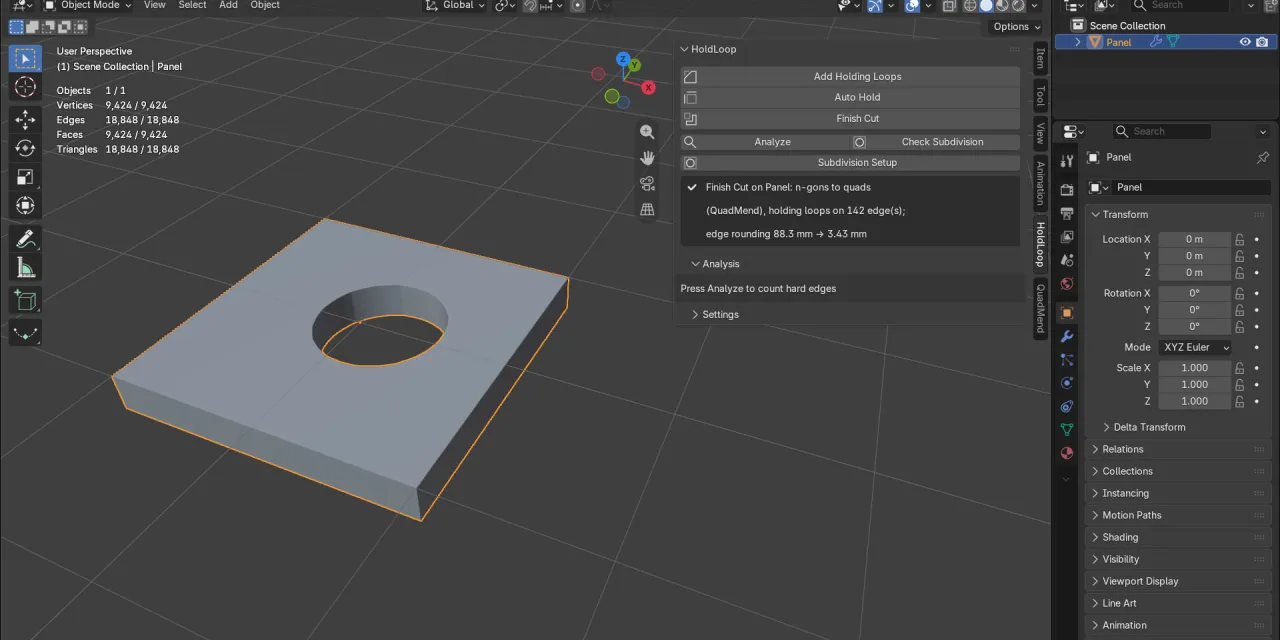Toggle X-ray display in viewport header

pyautogui.click(x=949, y=6)
